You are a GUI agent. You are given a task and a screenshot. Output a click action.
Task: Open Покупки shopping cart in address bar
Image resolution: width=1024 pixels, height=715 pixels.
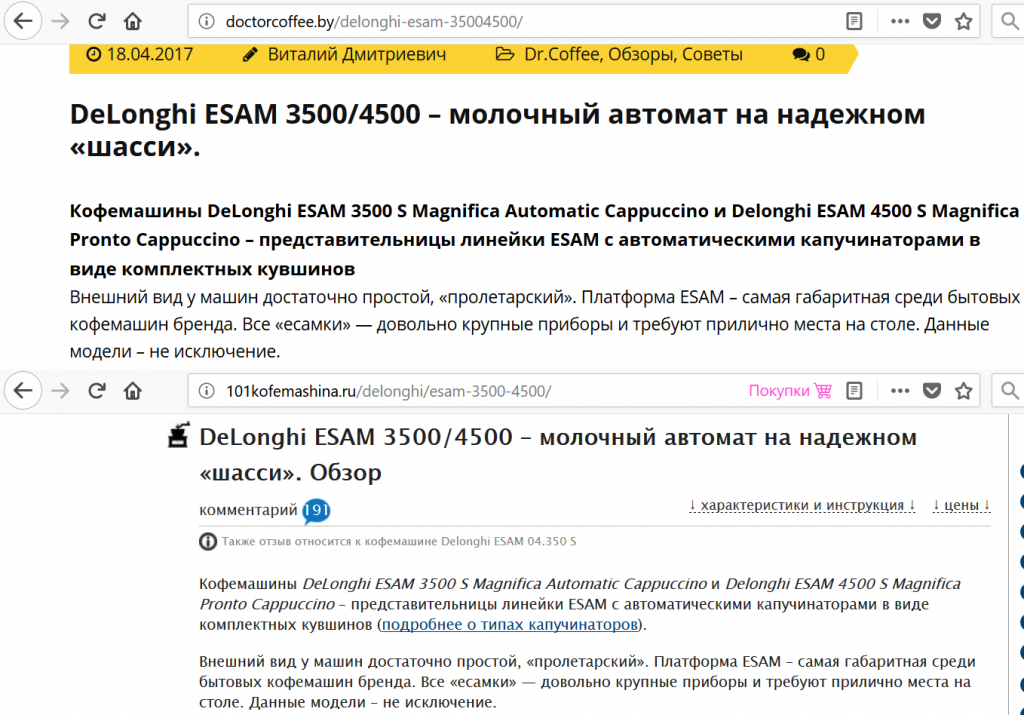click(x=790, y=390)
